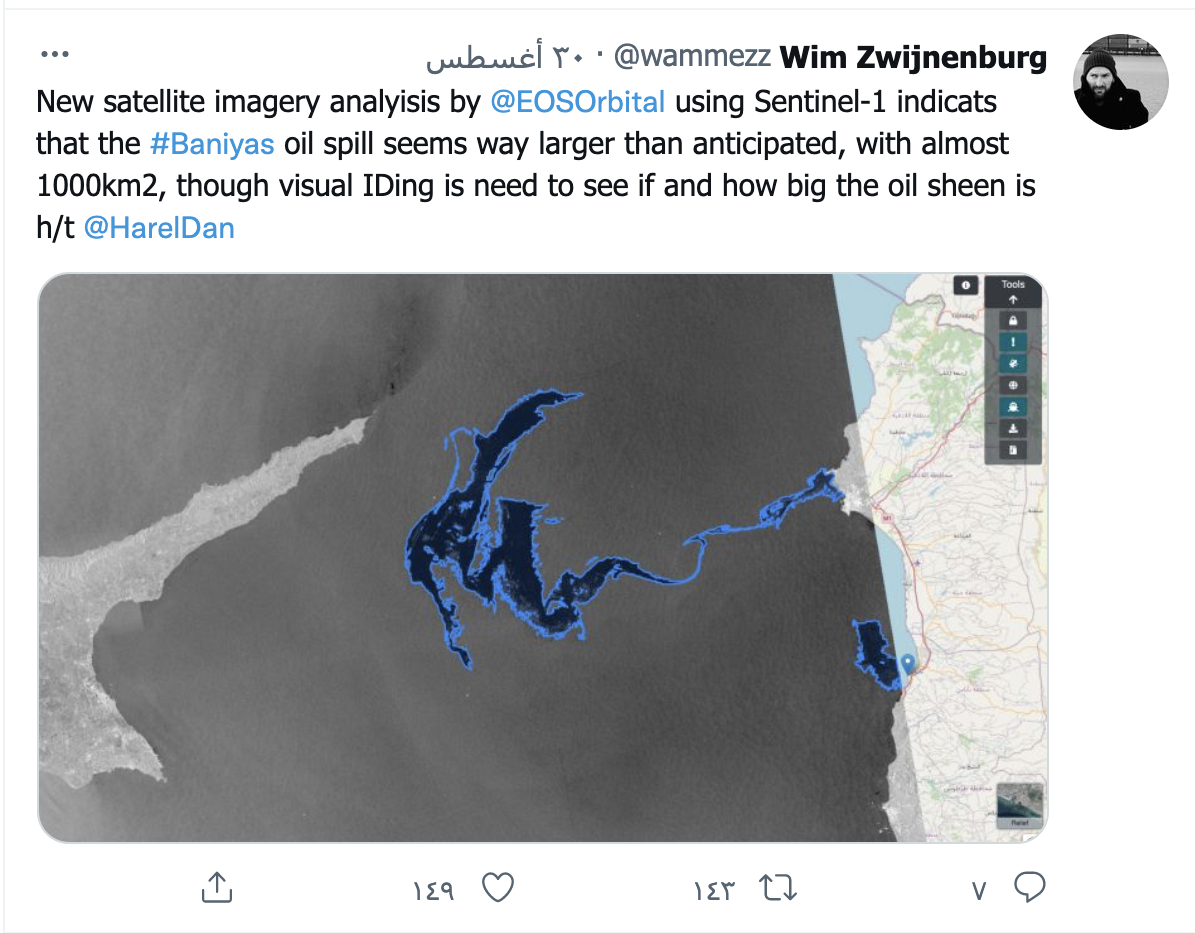Viewport: 1195px width, 933px height.
Task: Share the tweet with the upload icon
Action: tap(217, 888)
